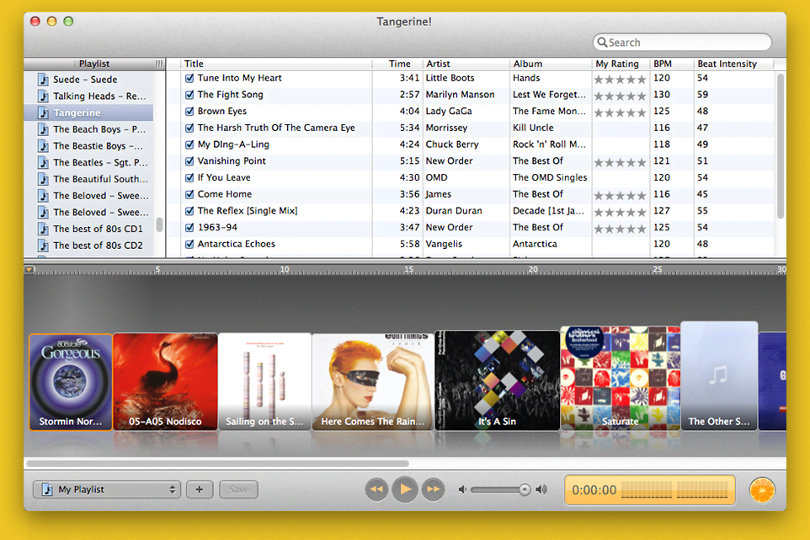Select the Stormin Nor... album cover
810x540 pixels.
click(x=70, y=382)
